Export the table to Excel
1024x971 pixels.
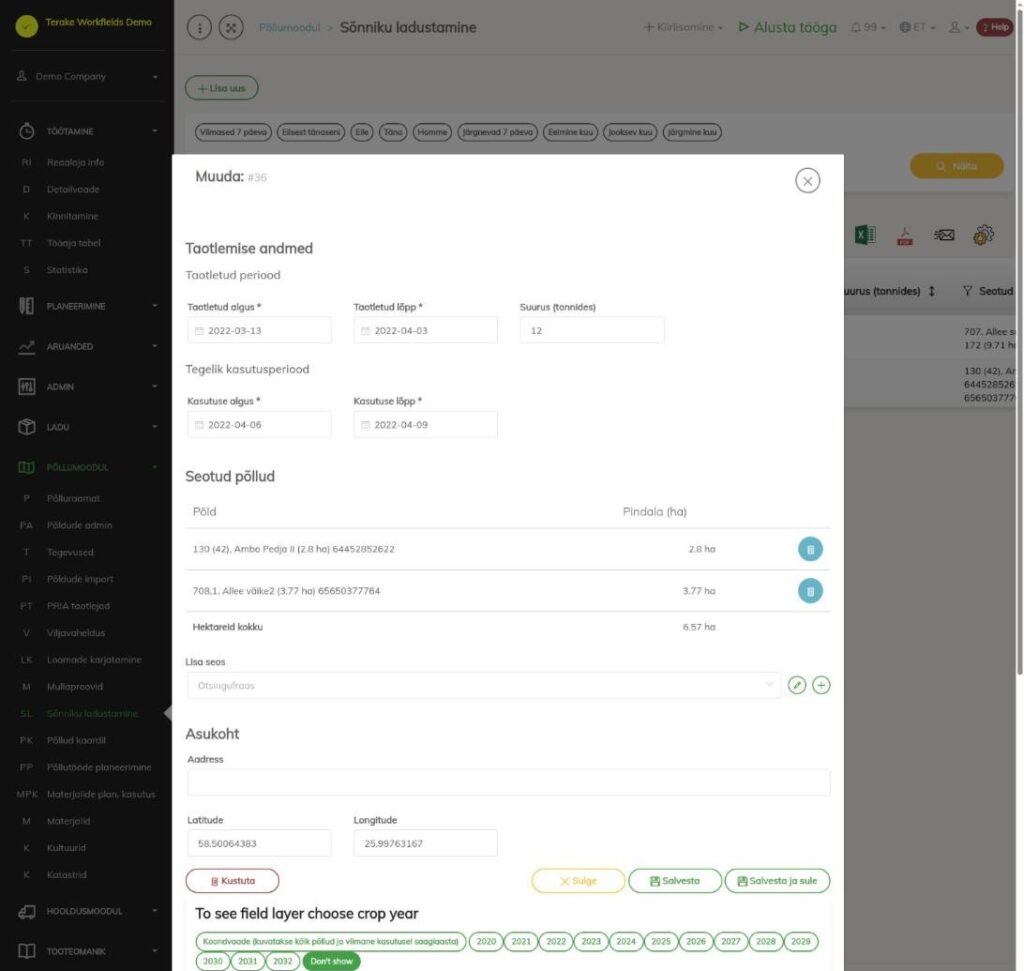click(865, 235)
